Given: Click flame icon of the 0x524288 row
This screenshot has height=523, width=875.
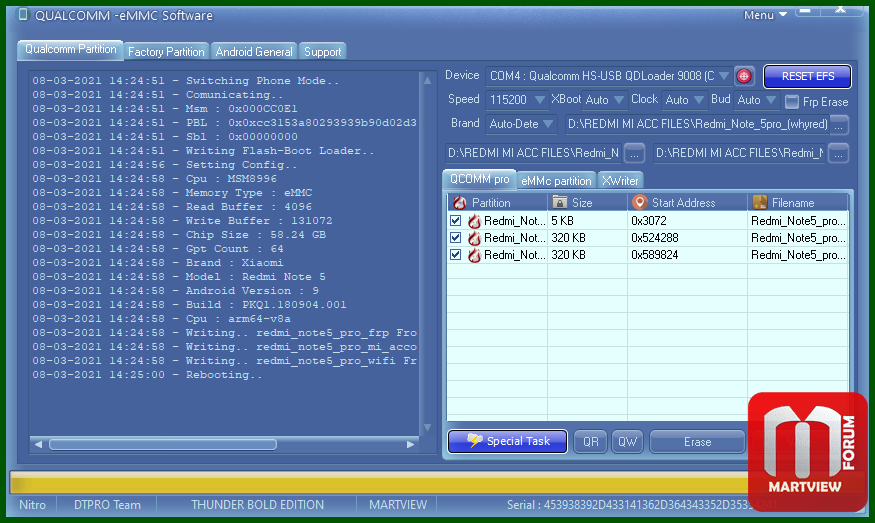Looking at the screenshot, I should pyautogui.click(x=474, y=238).
